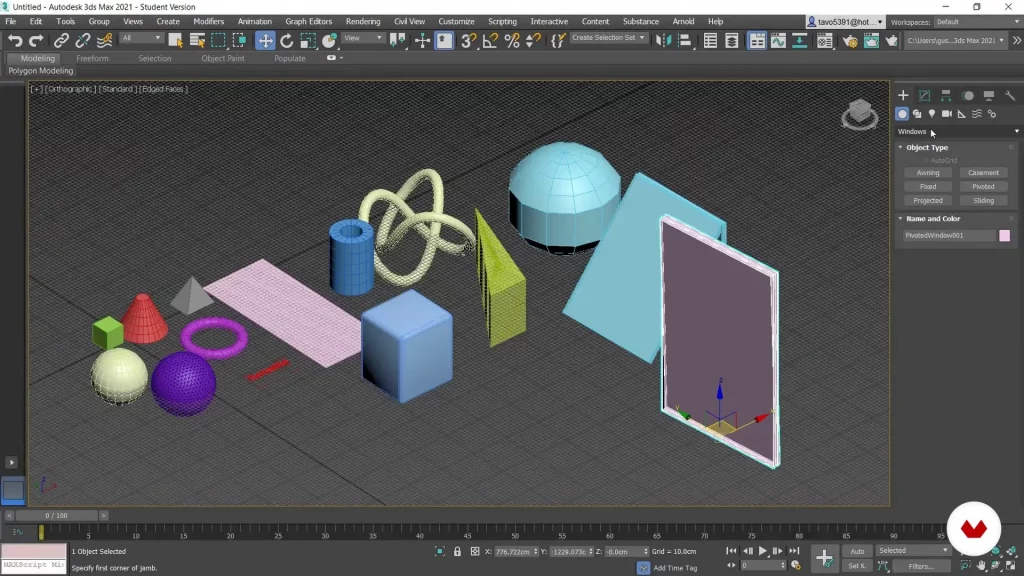Viewport: 1024px width, 576px height.
Task: Select the Select and Link tool
Action: tap(61, 40)
